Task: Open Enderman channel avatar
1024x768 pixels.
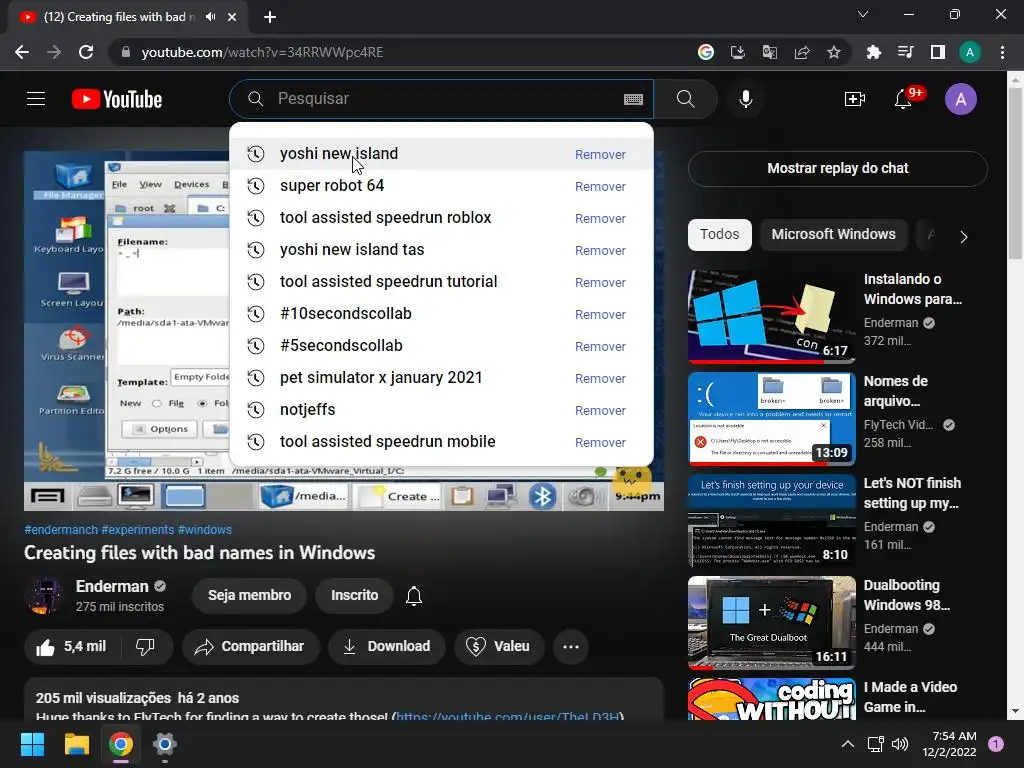Action: click(x=44, y=596)
